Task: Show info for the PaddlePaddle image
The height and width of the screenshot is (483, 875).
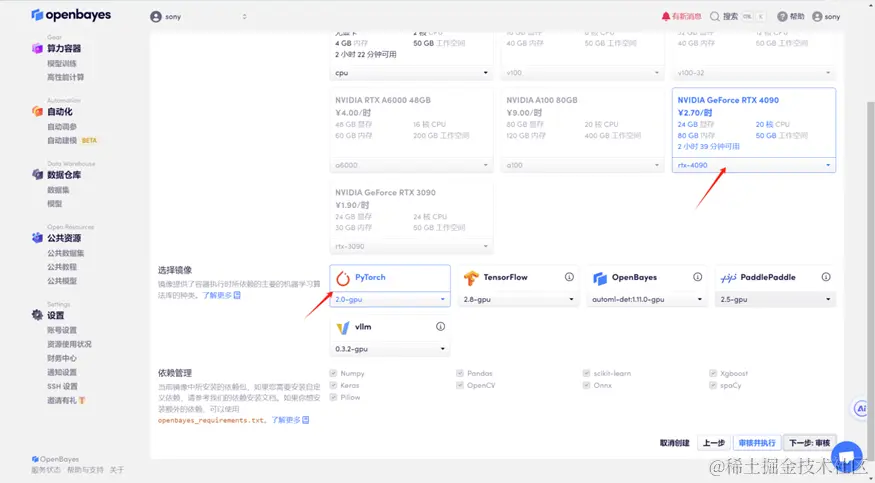Action: click(826, 277)
